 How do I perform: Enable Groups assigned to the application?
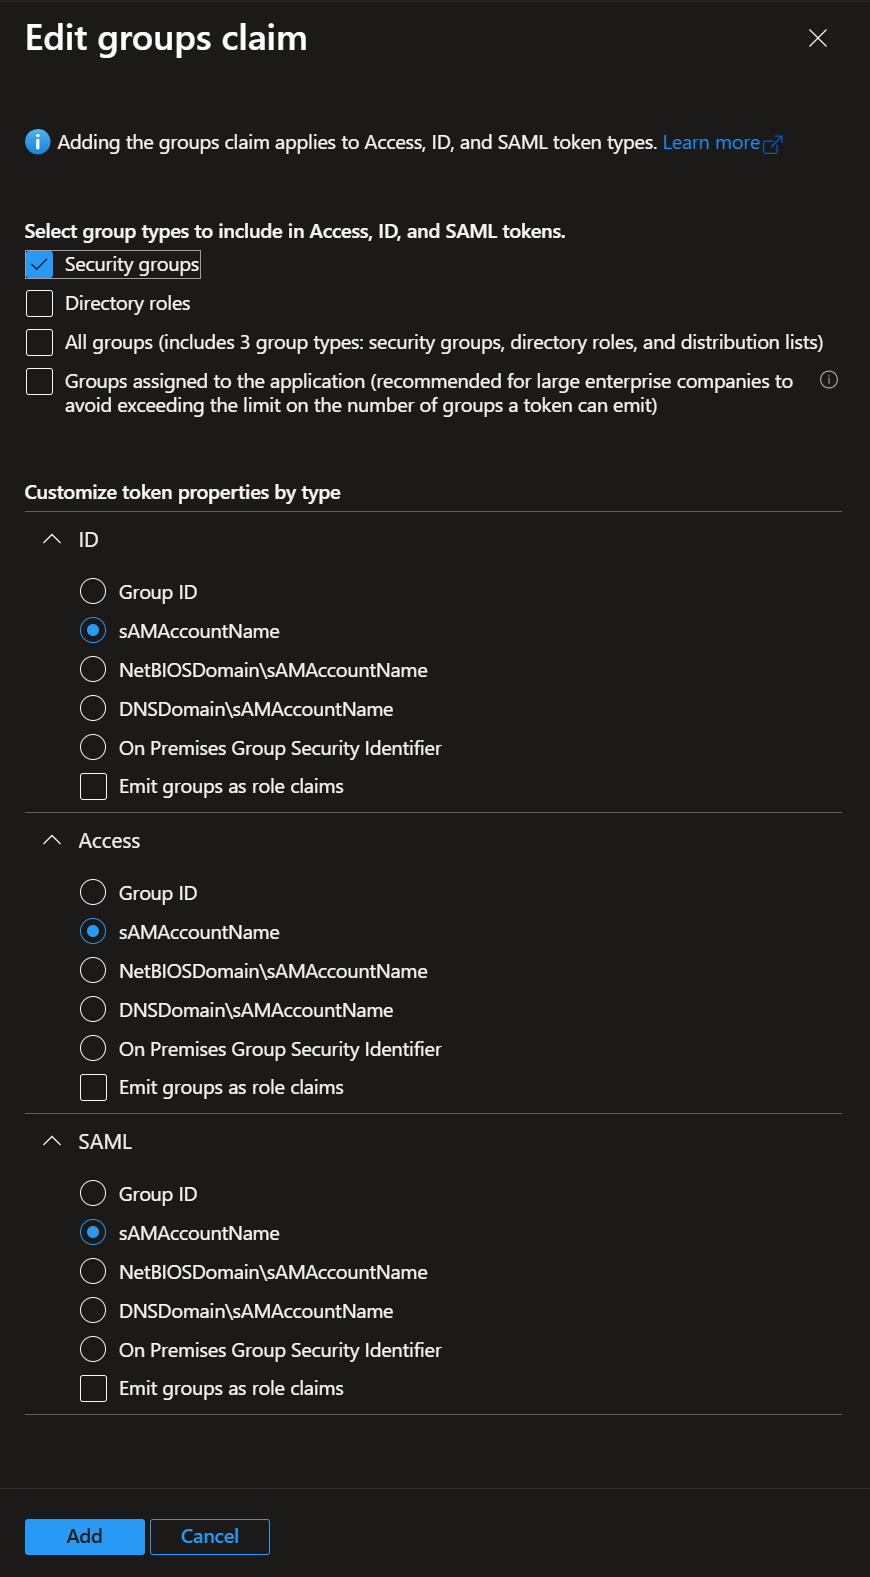39,381
